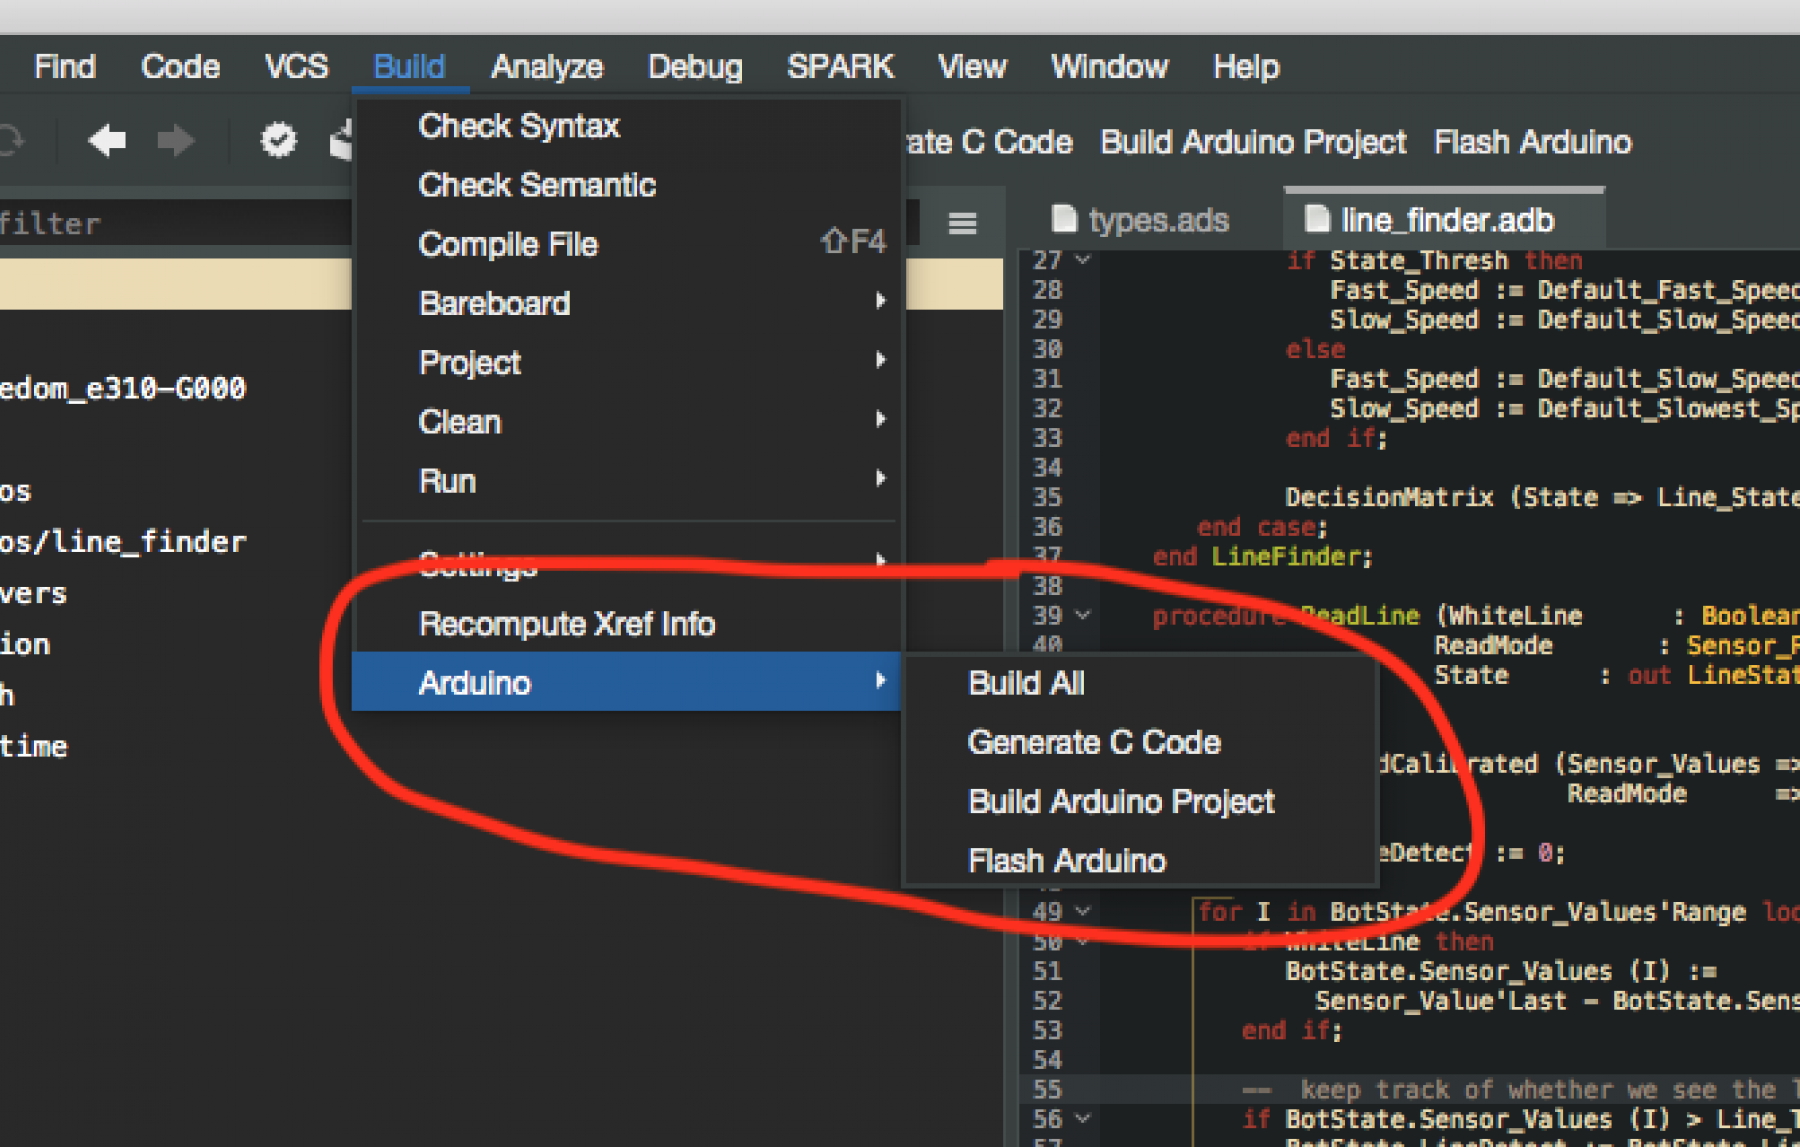Click line number 55 in gutter

[x=1047, y=1089]
